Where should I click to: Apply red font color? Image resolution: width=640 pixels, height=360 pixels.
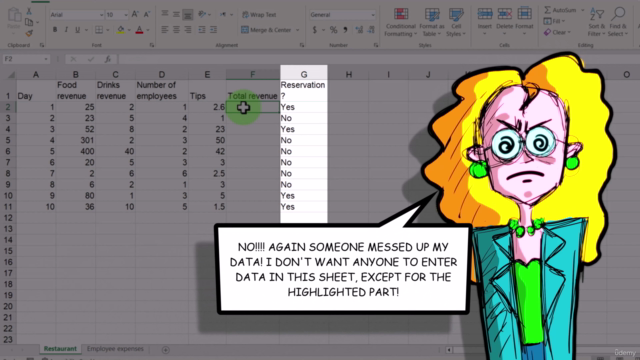click(x=139, y=30)
